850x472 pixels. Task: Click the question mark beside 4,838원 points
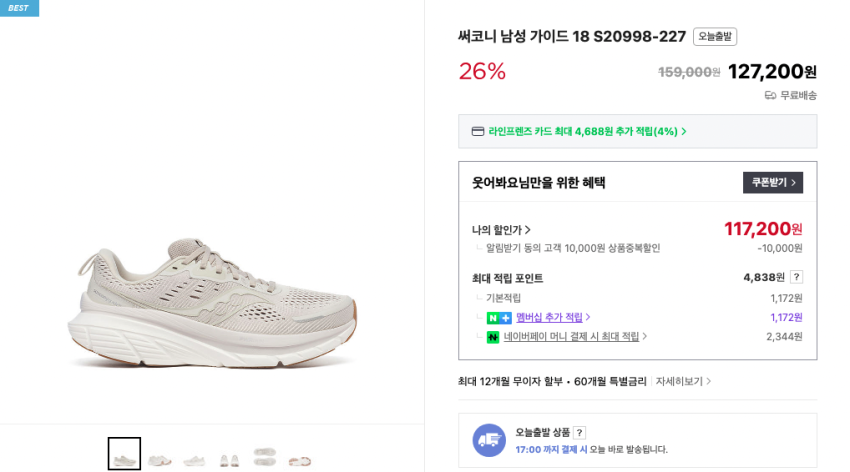click(x=796, y=277)
